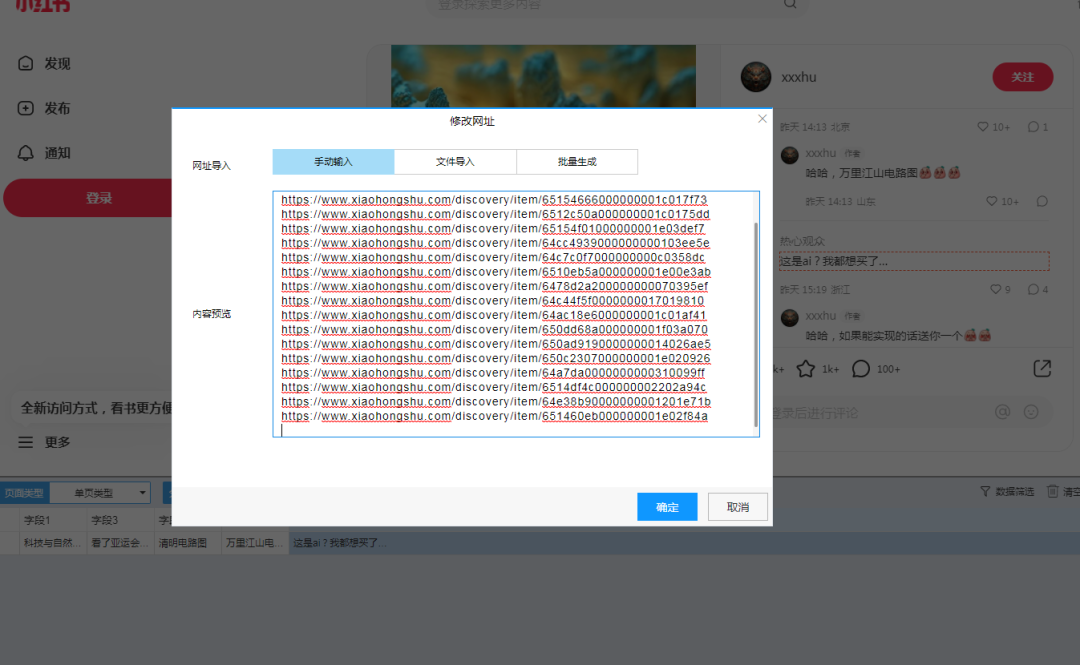This screenshot has width=1080, height=665.
Task: Click URL ending 6478d2a200000000070395ef
Action: pos(495,287)
